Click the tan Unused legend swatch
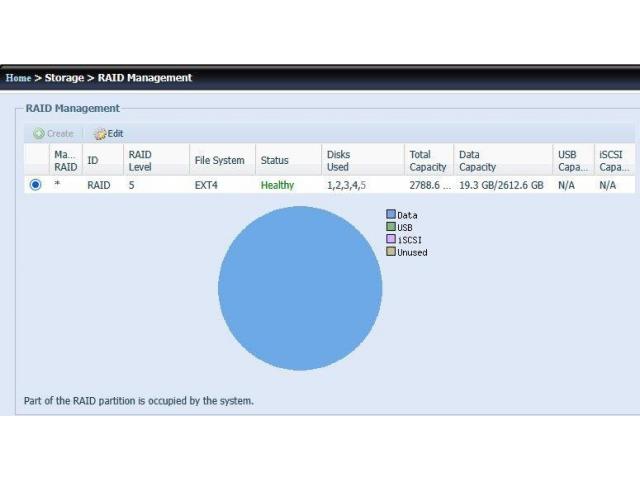 click(391, 252)
